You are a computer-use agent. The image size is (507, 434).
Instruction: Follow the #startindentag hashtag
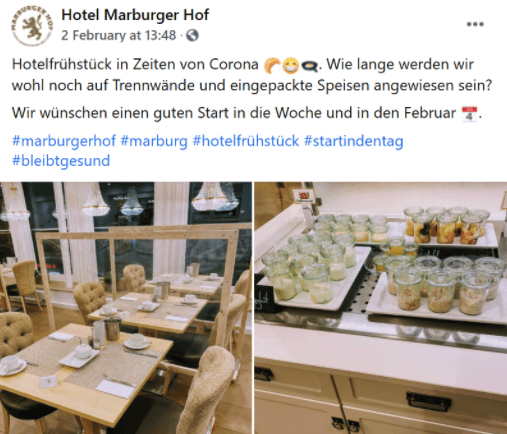[x=354, y=141]
